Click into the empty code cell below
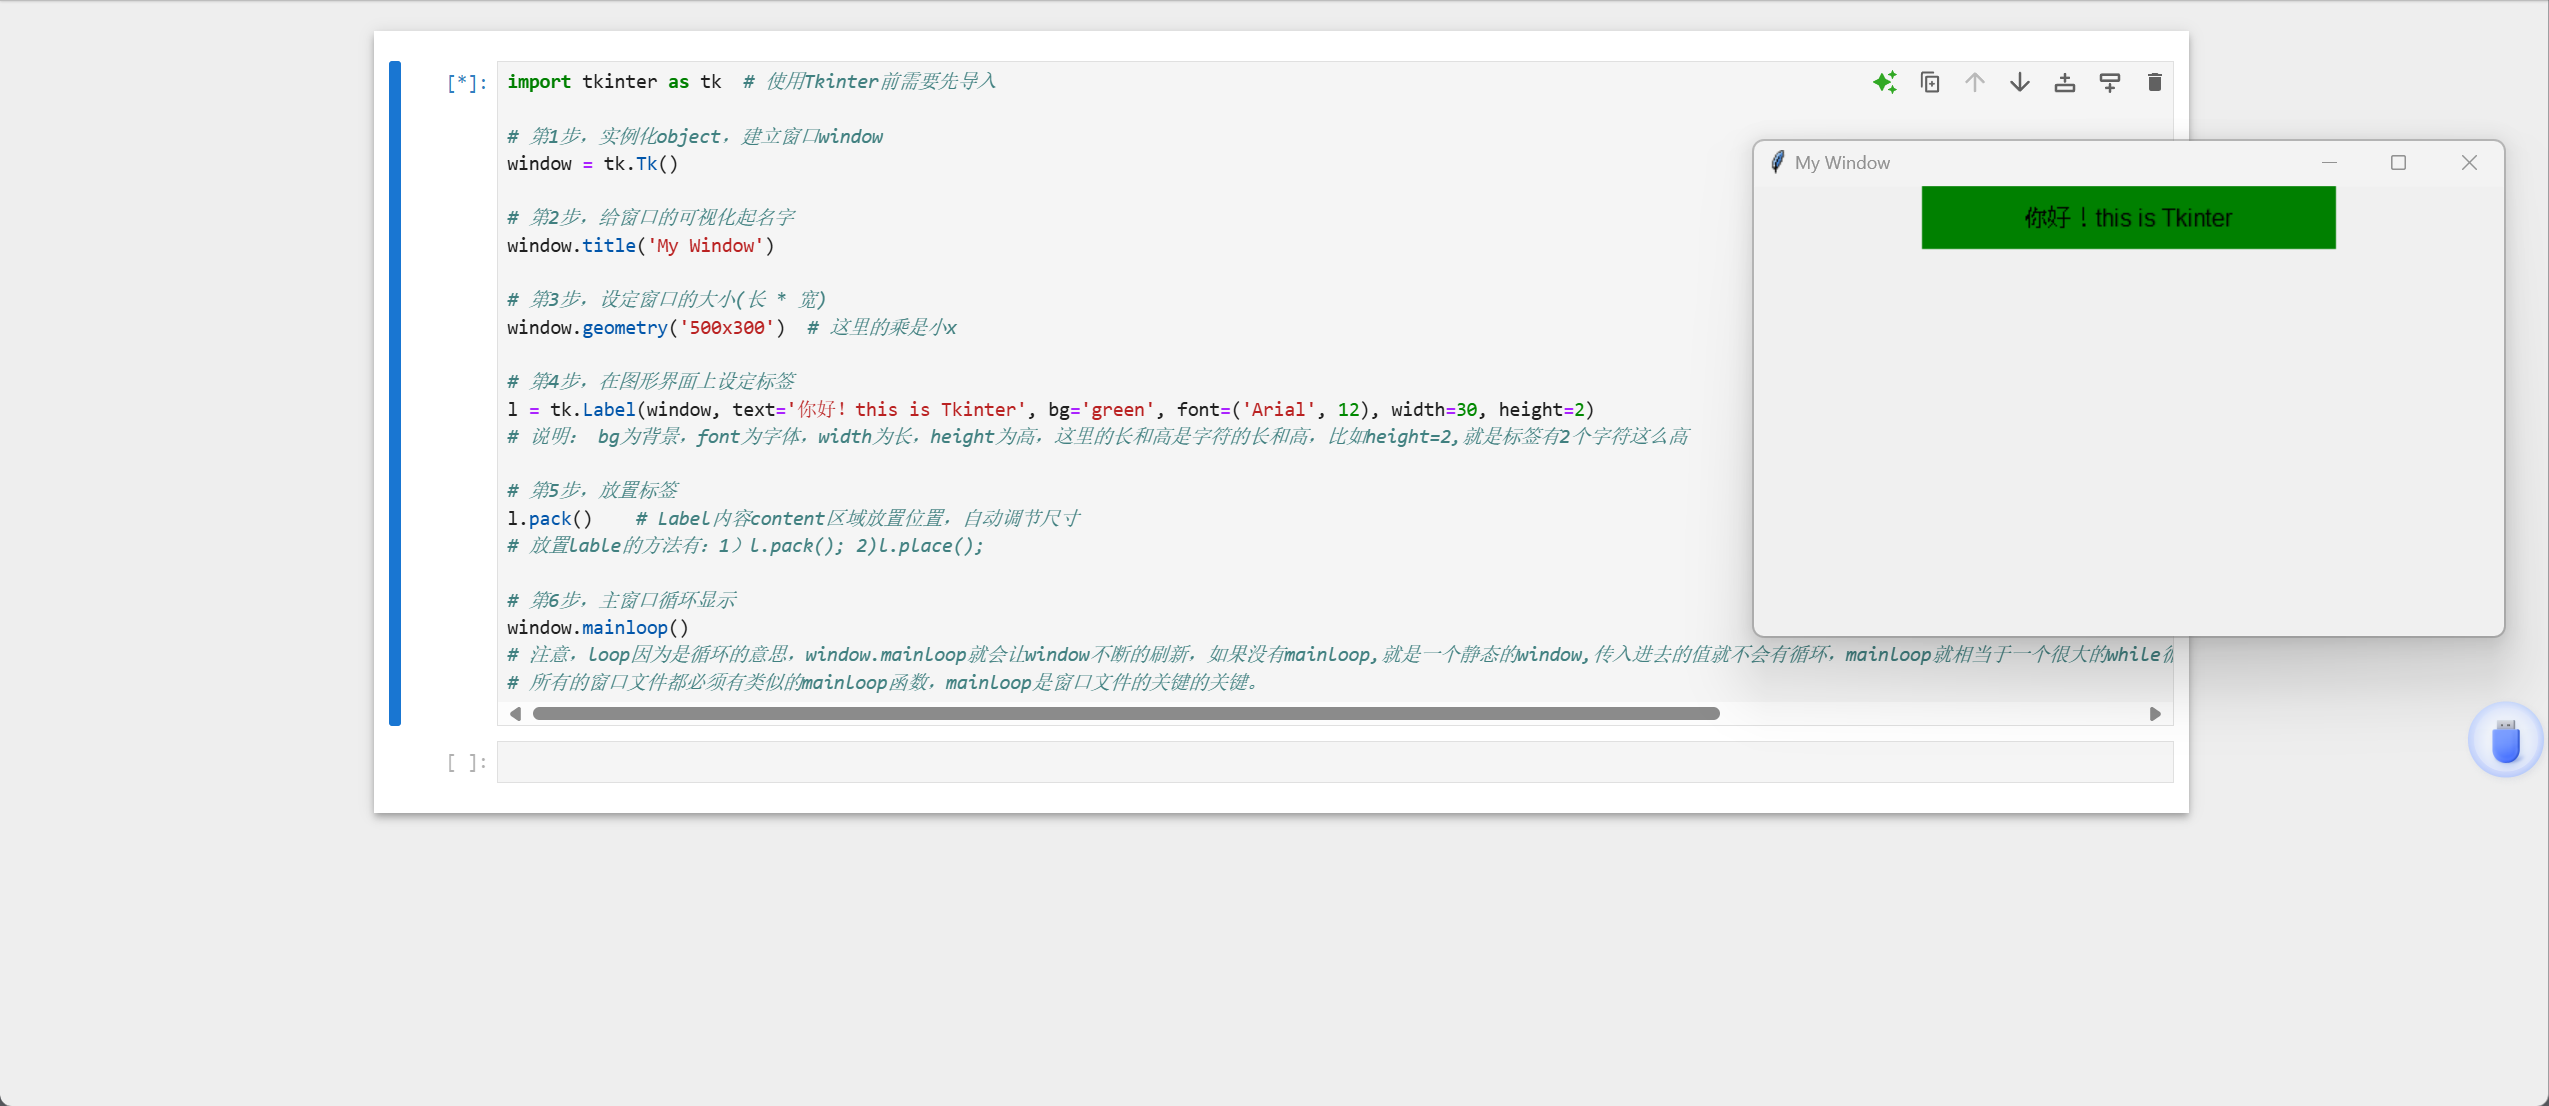The image size is (2549, 1106). [x=1335, y=762]
